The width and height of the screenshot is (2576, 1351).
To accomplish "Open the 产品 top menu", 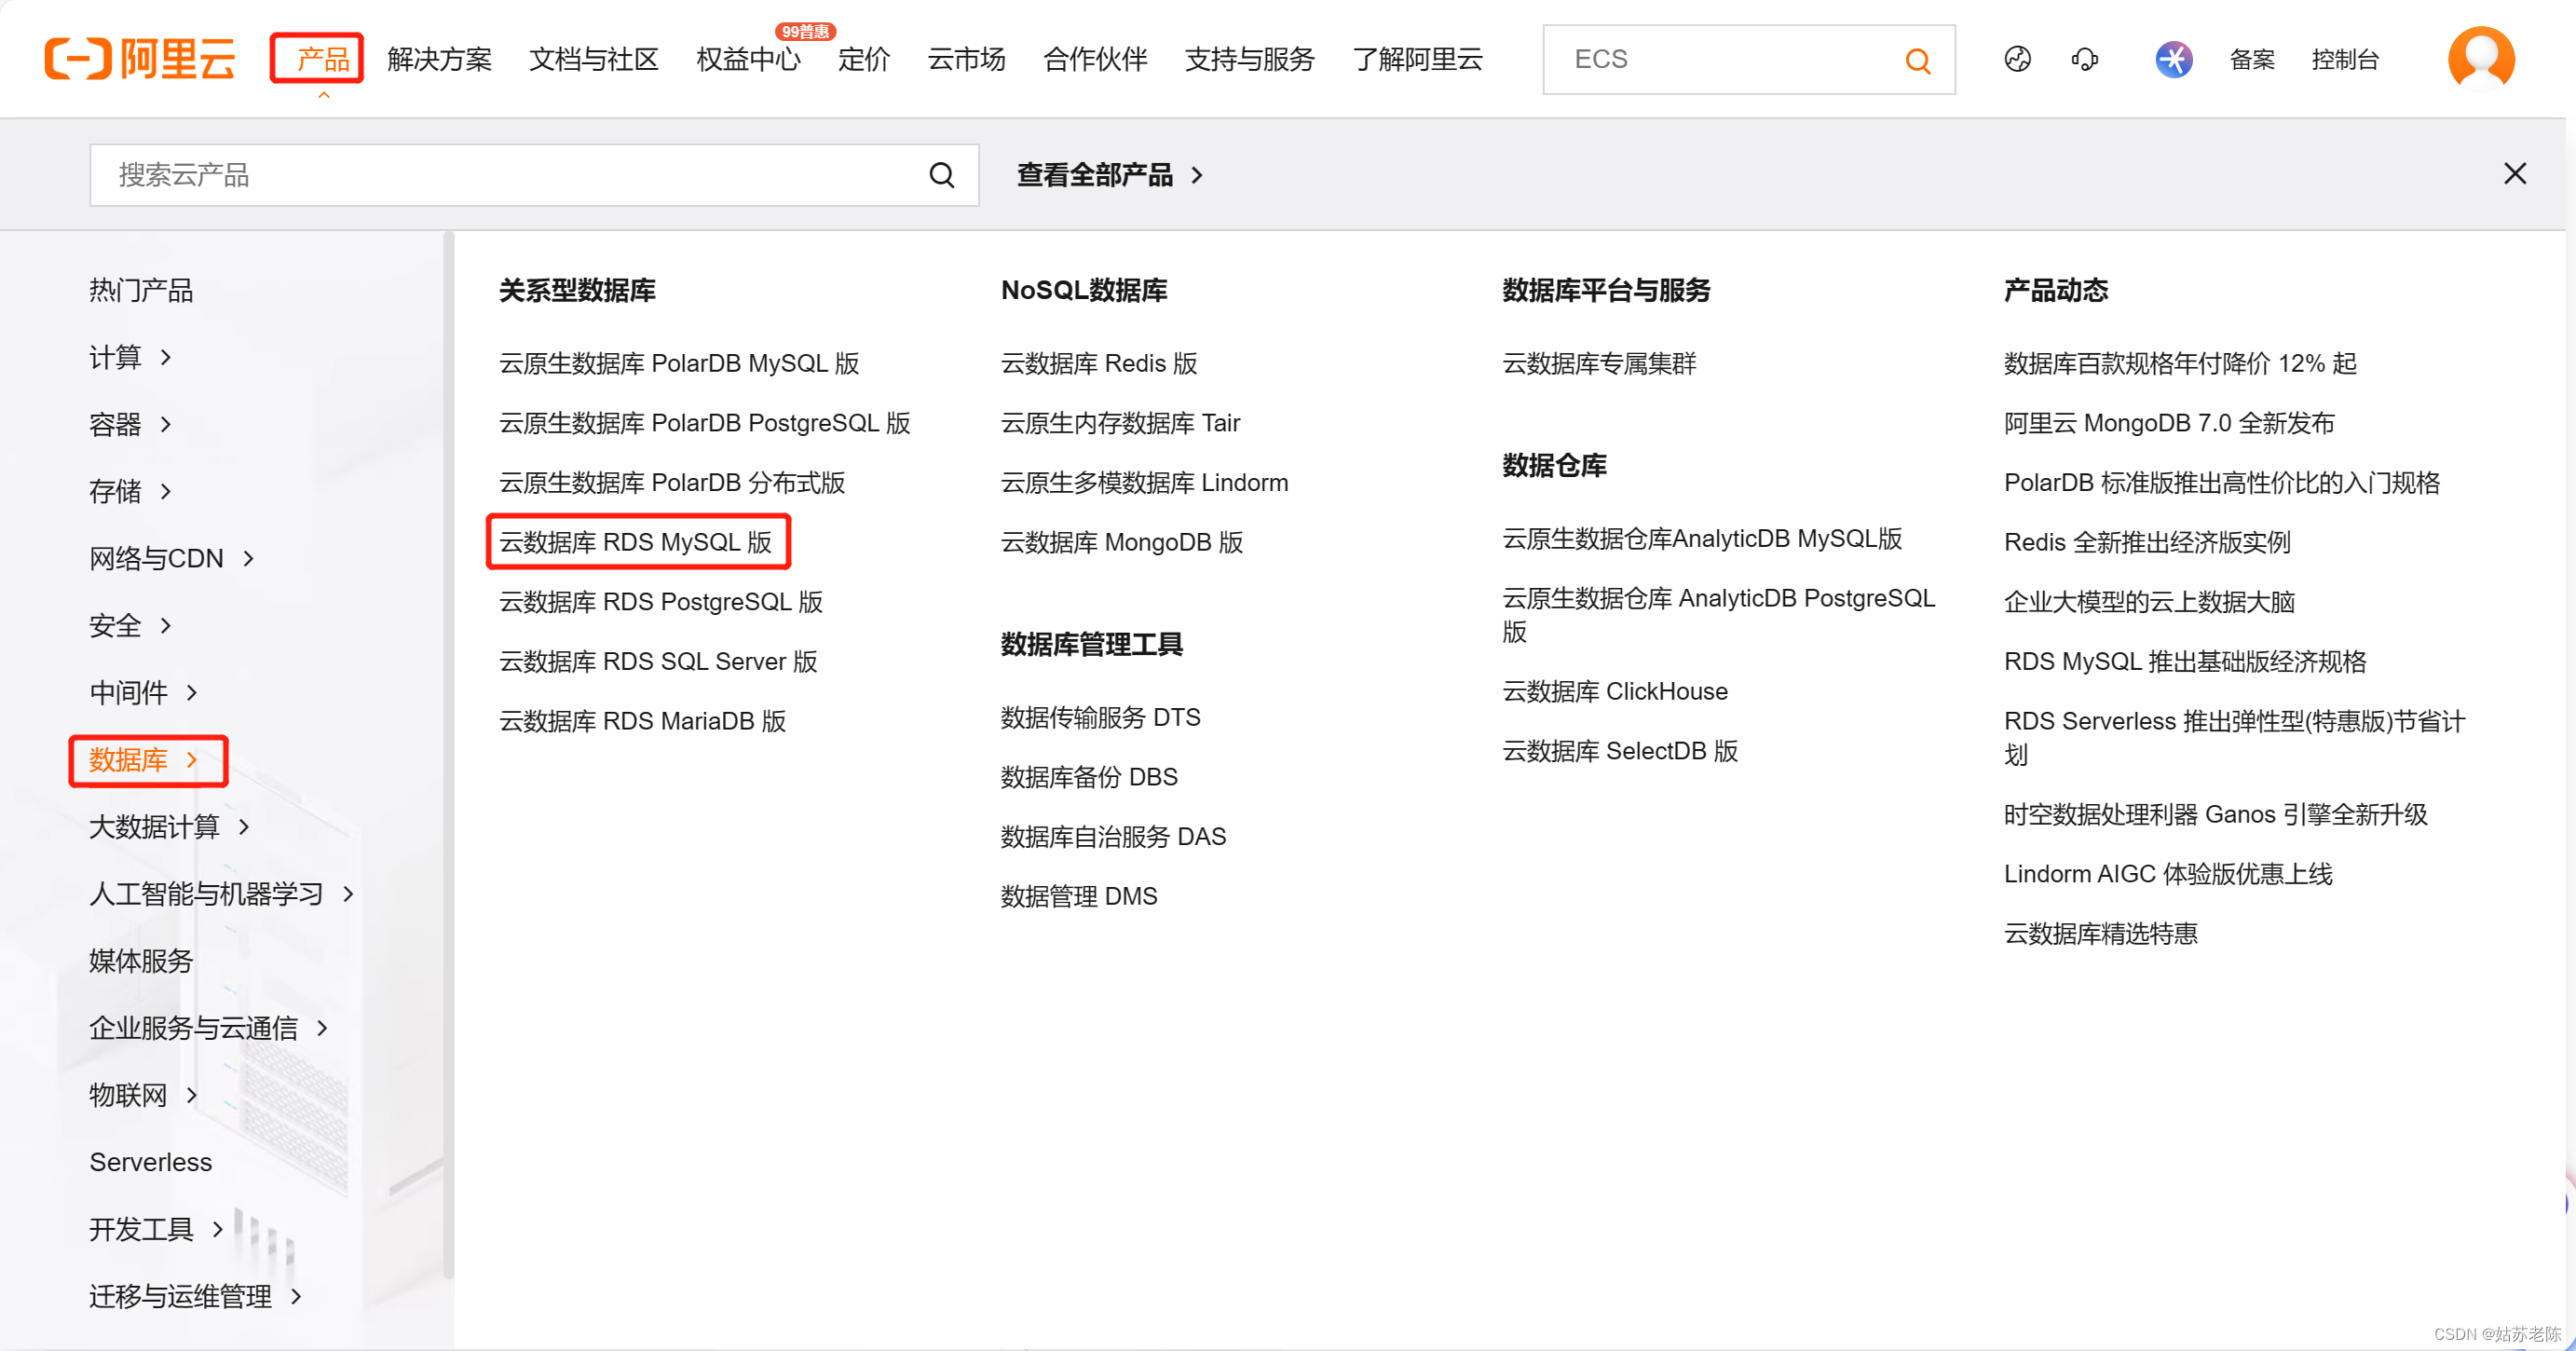I will [323, 59].
